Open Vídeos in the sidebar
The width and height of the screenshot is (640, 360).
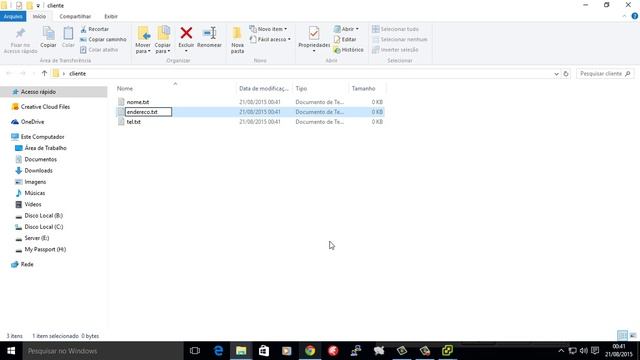pos(33,204)
